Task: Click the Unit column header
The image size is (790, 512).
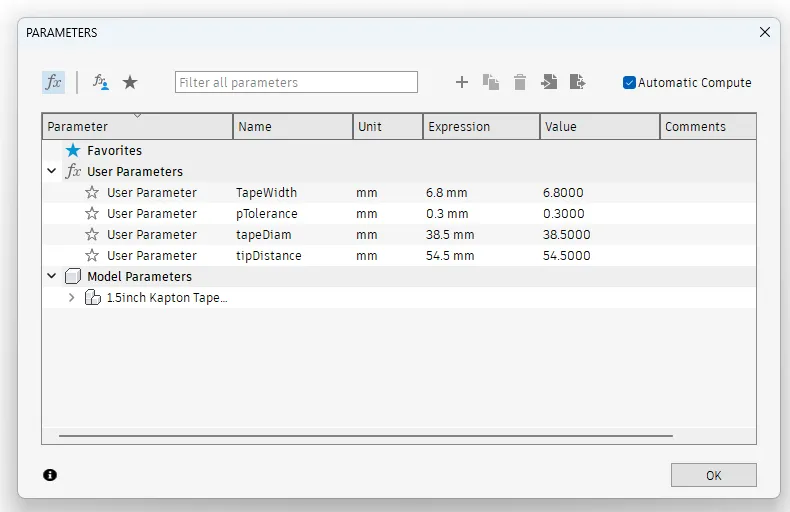Action: 388,126
